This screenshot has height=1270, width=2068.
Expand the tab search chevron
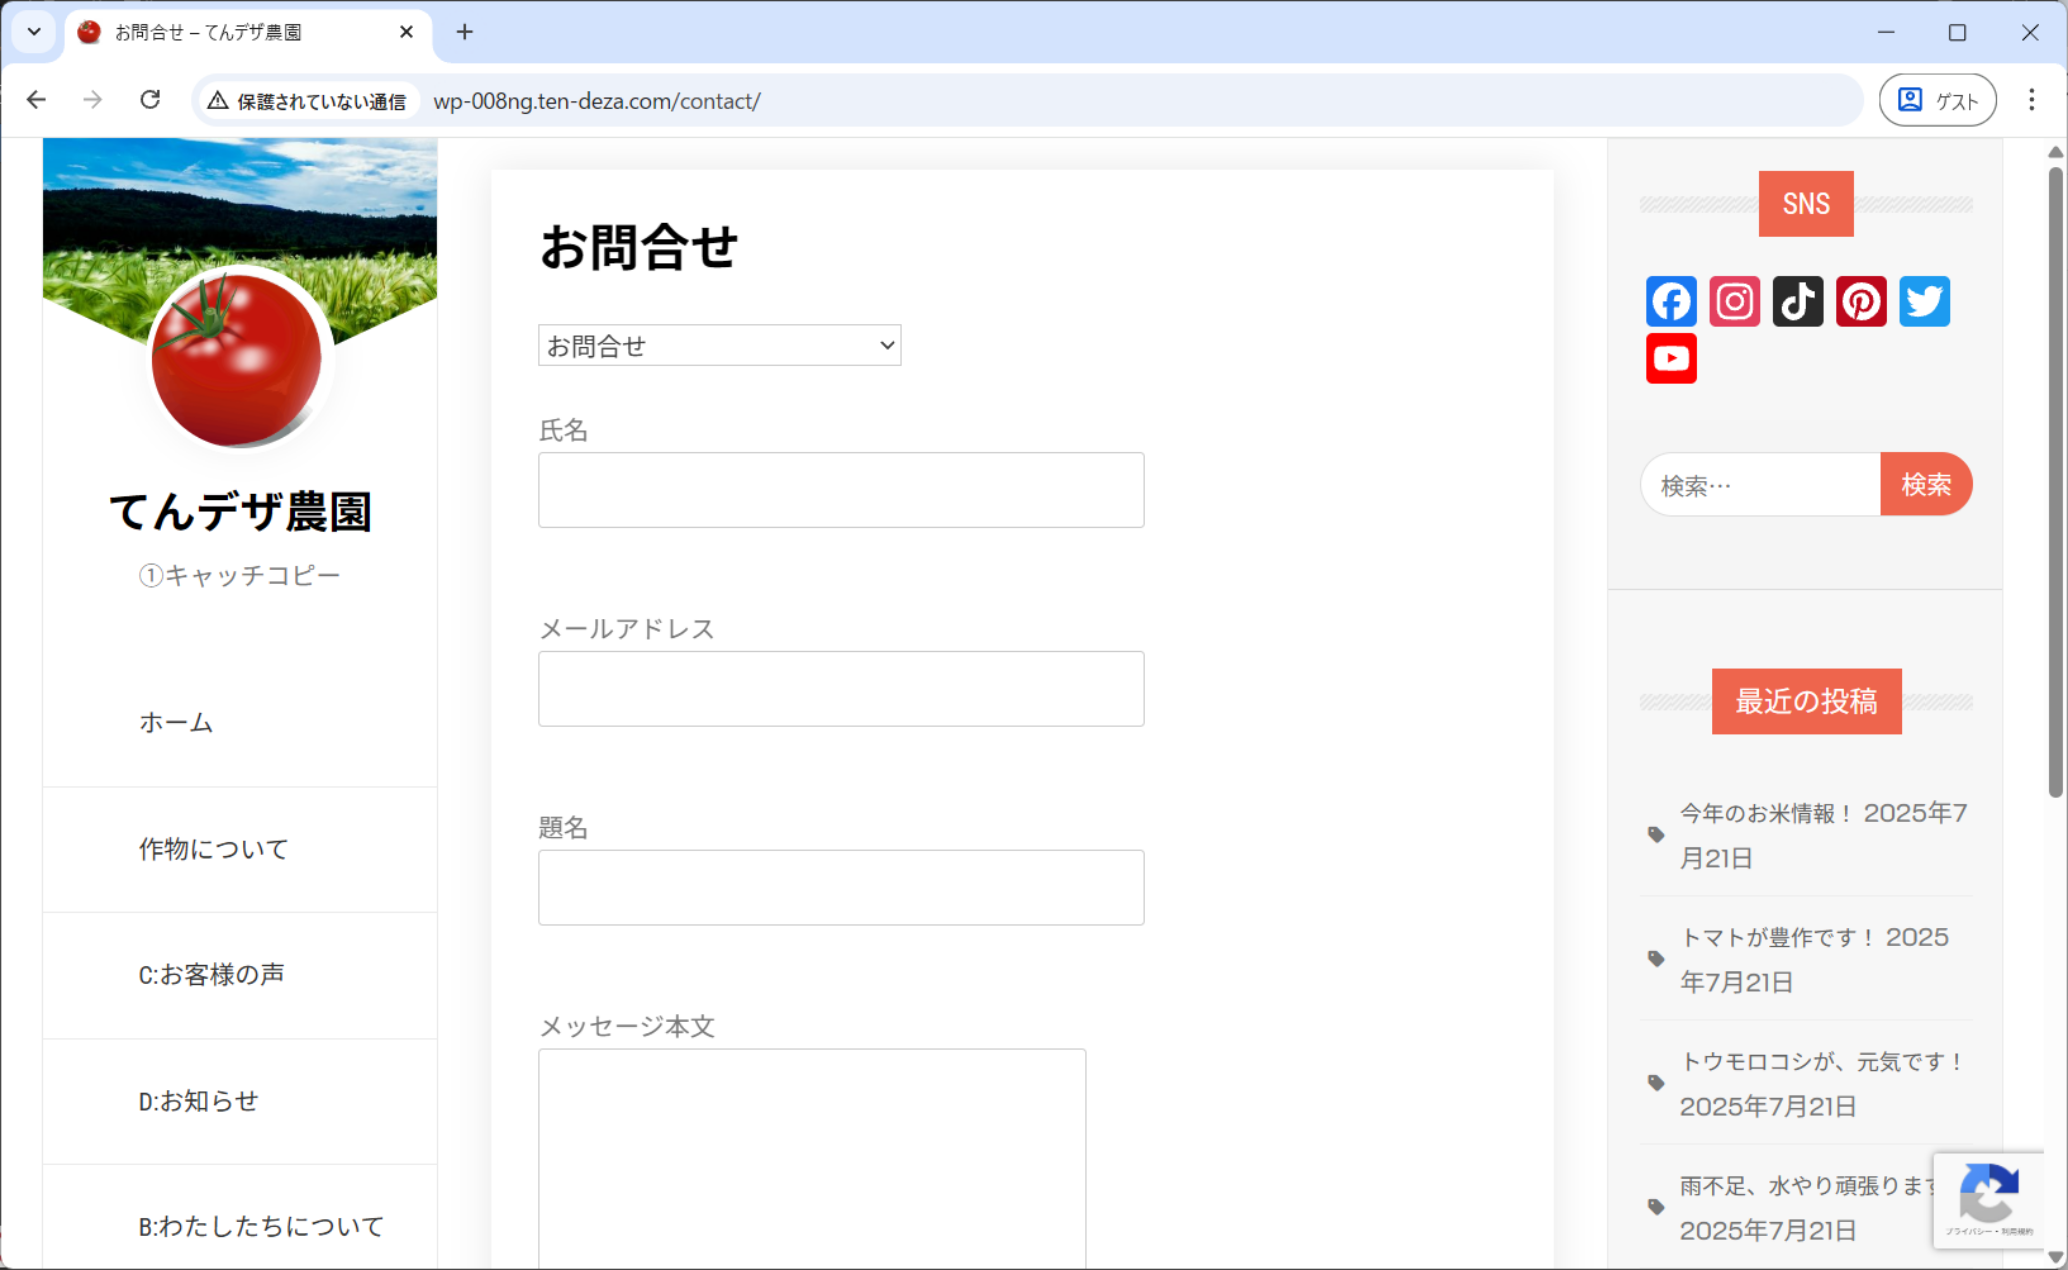point(34,32)
